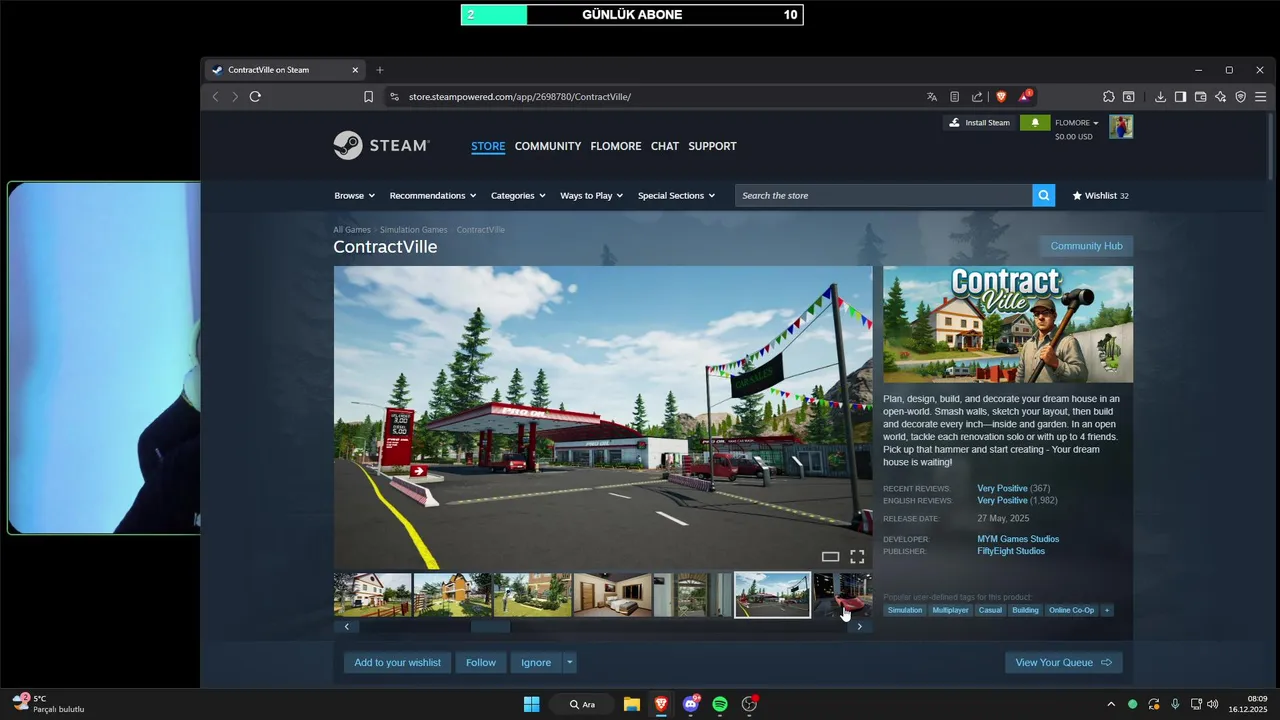
Task: Open the extensions puzzle icon
Action: (1109, 97)
